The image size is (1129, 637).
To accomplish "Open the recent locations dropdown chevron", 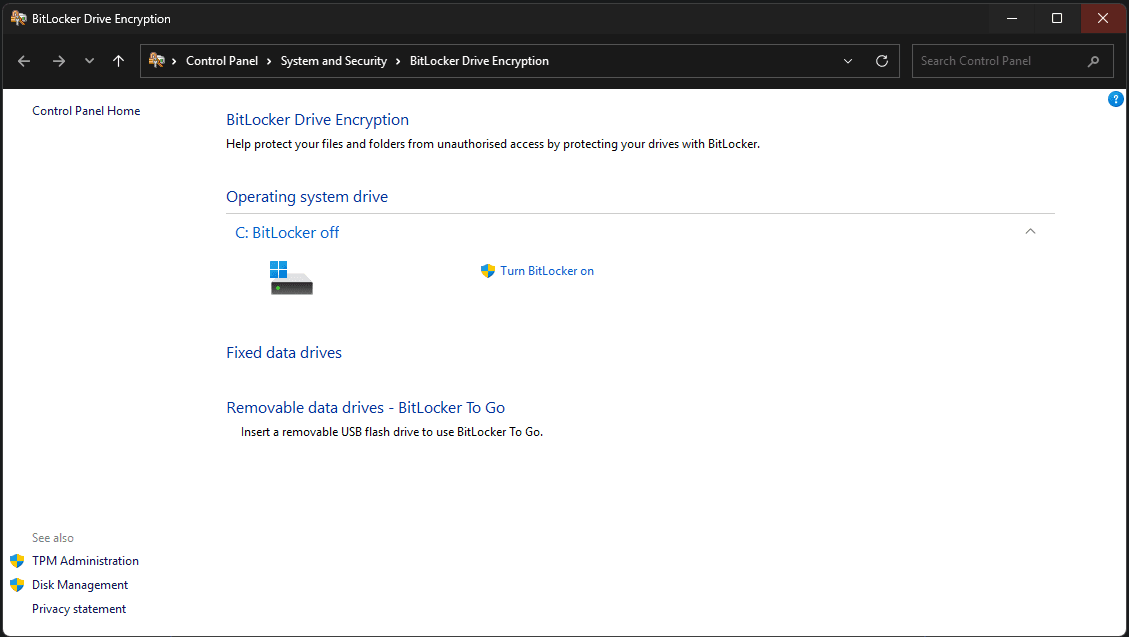I will pyautogui.click(x=89, y=61).
